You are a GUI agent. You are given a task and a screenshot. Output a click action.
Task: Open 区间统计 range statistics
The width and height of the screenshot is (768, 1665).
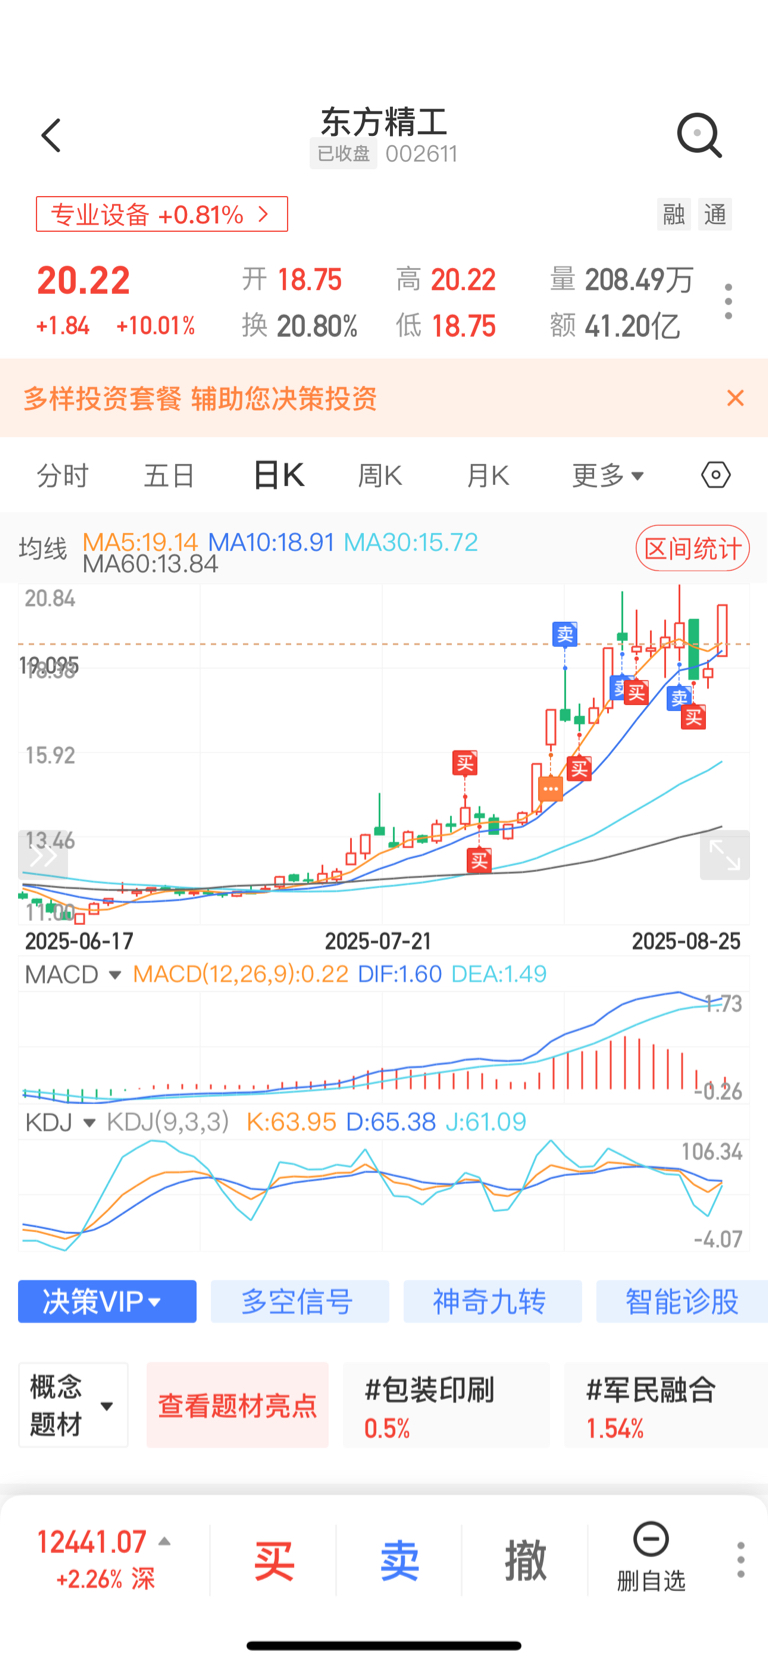coord(692,548)
